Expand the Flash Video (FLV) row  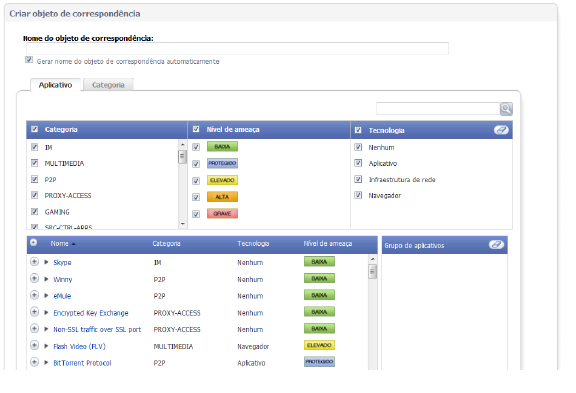pyautogui.click(x=46, y=346)
